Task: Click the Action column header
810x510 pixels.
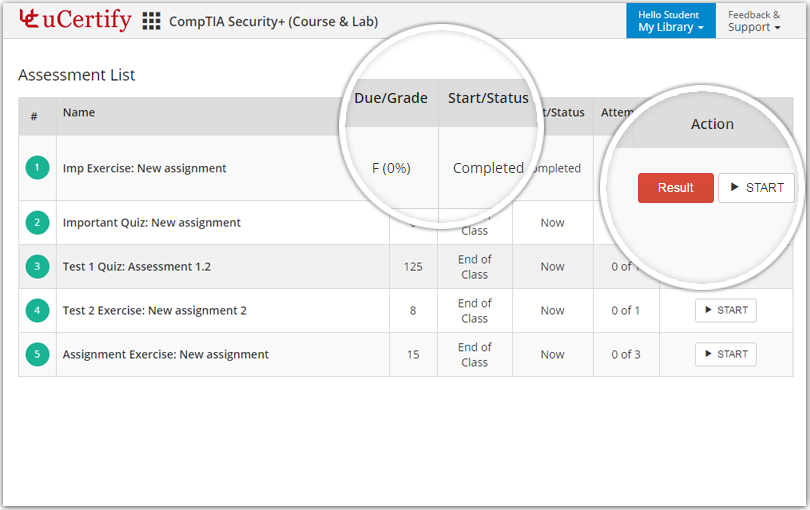Action: (712, 124)
